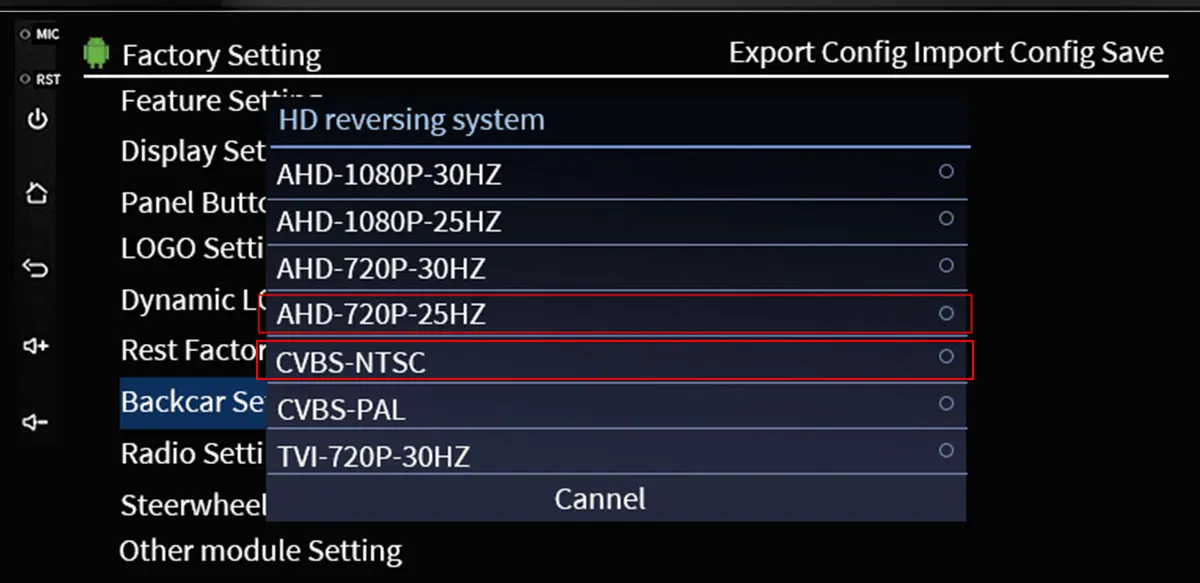This screenshot has height=583, width=1200.
Task: Choose the AHD-720P-25HZ radio option
Action: [946, 314]
